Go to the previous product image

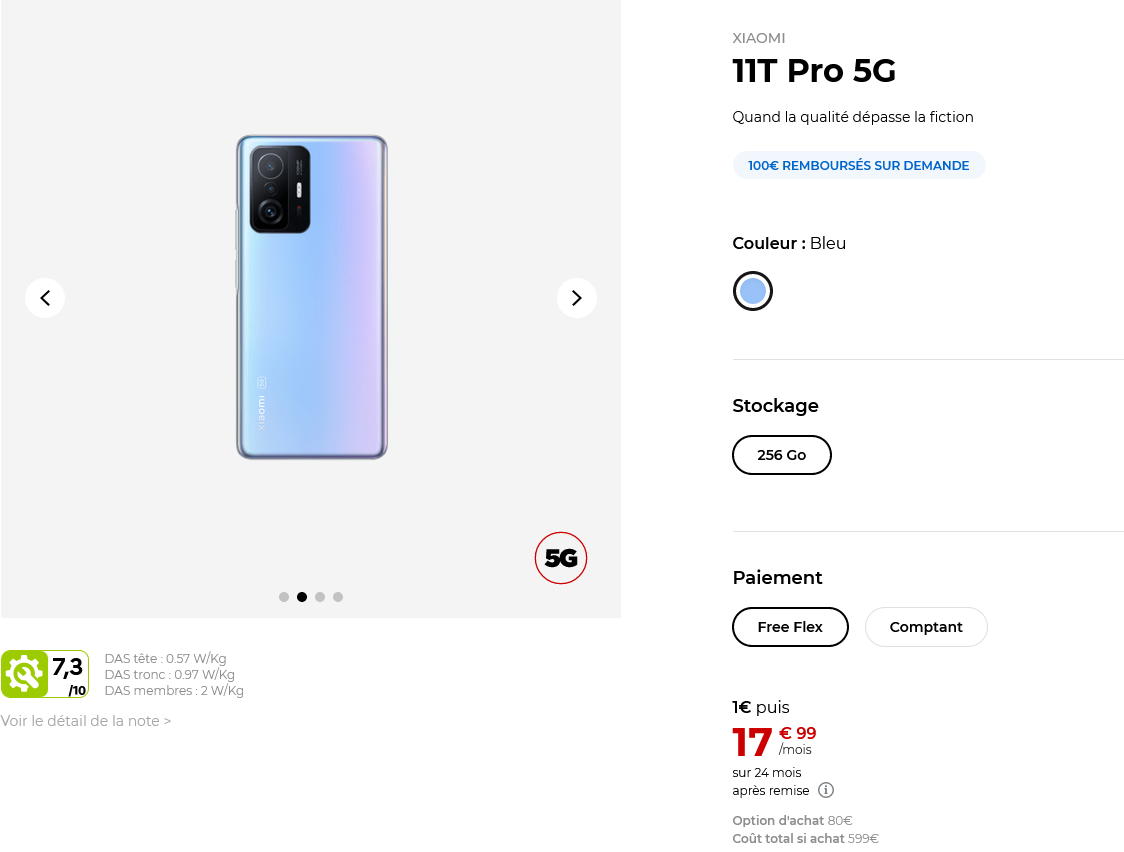pos(45,298)
